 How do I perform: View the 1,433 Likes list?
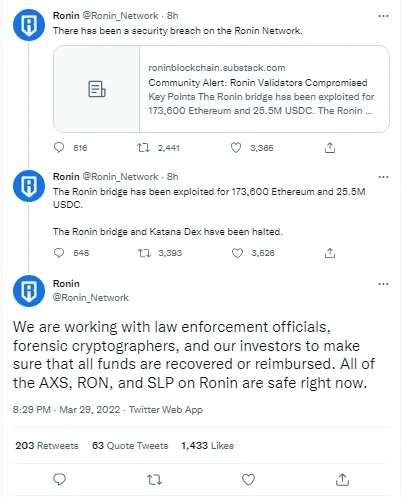(x=207, y=446)
